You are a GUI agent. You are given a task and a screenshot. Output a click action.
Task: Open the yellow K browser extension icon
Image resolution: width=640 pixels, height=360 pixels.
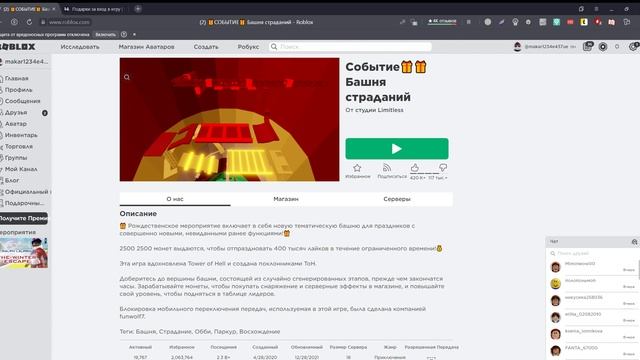tap(584, 22)
